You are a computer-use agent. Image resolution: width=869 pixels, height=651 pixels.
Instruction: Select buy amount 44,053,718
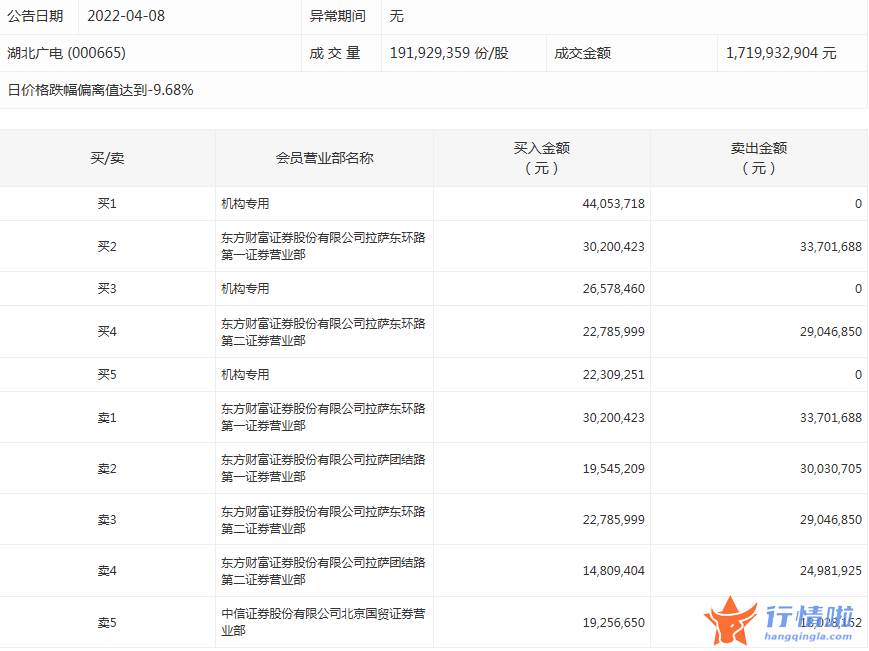pyautogui.click(x=614, y=204)
